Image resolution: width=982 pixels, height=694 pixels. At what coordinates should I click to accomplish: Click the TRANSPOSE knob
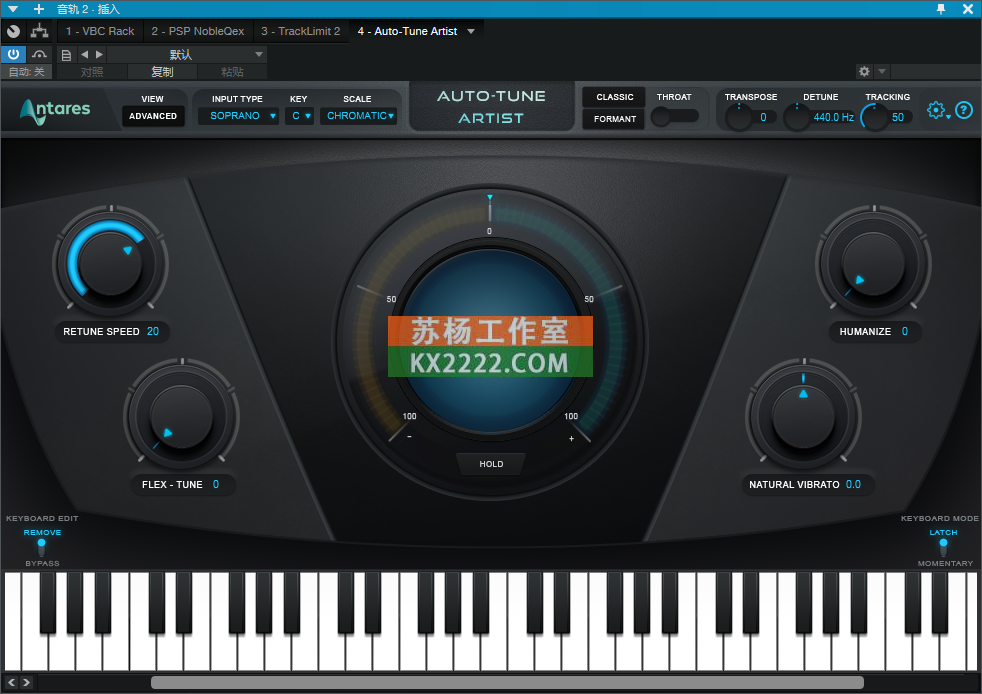click(738, 117)
